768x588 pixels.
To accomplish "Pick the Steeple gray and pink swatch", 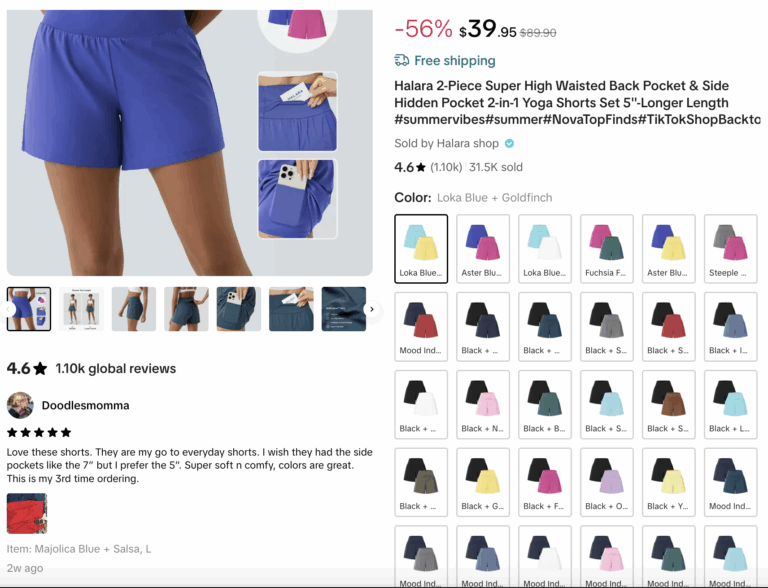I will click(x=731, y=248).
